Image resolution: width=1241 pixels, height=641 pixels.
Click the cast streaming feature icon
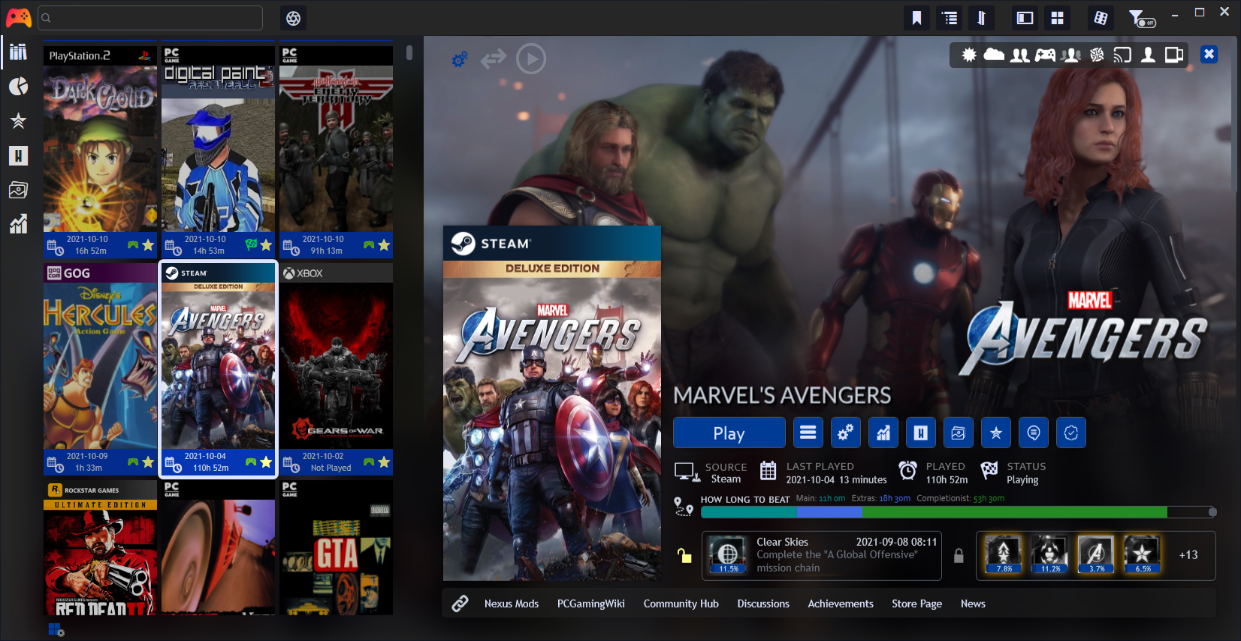click(1123, 55)
